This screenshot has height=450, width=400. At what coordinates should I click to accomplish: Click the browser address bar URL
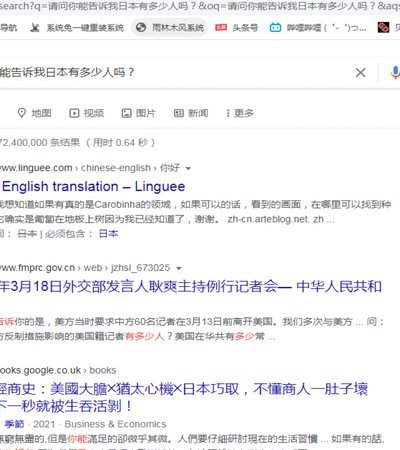200,6
